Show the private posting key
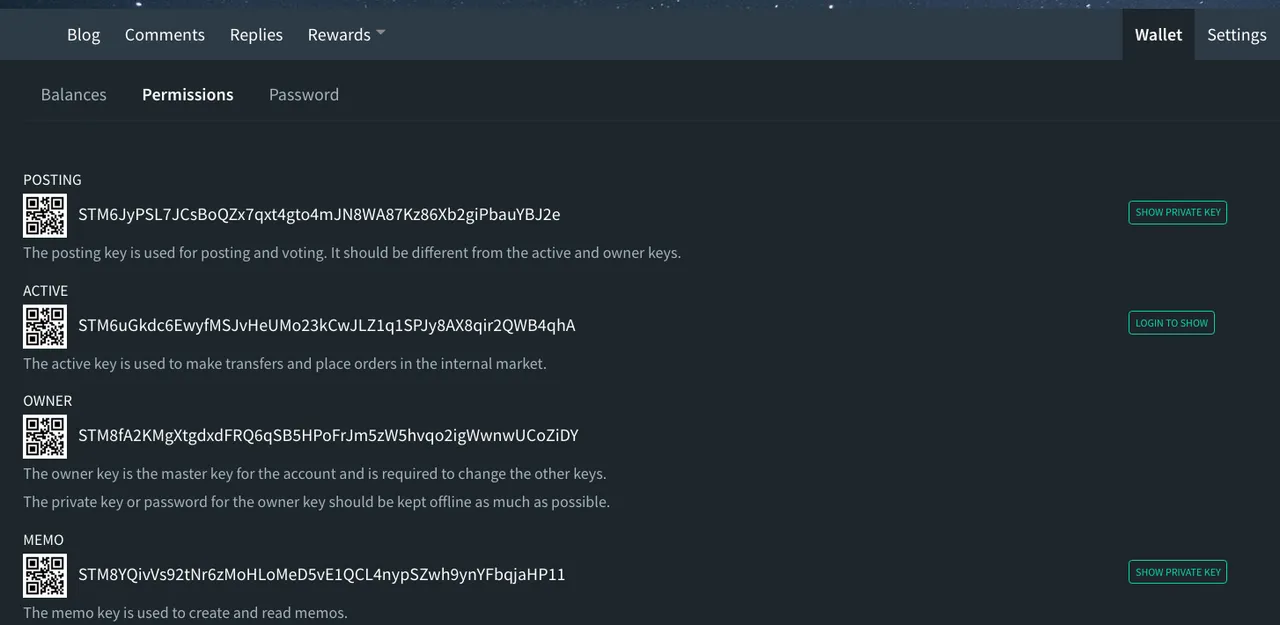Screen dimensions: 1280x625 (1177, 212)
